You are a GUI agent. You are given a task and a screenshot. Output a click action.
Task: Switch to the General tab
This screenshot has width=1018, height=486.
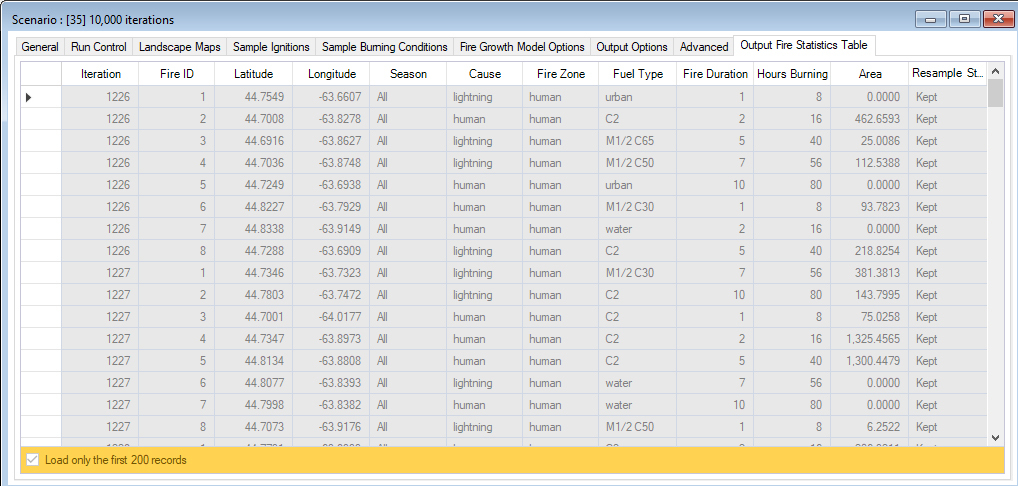pos(40,47)
